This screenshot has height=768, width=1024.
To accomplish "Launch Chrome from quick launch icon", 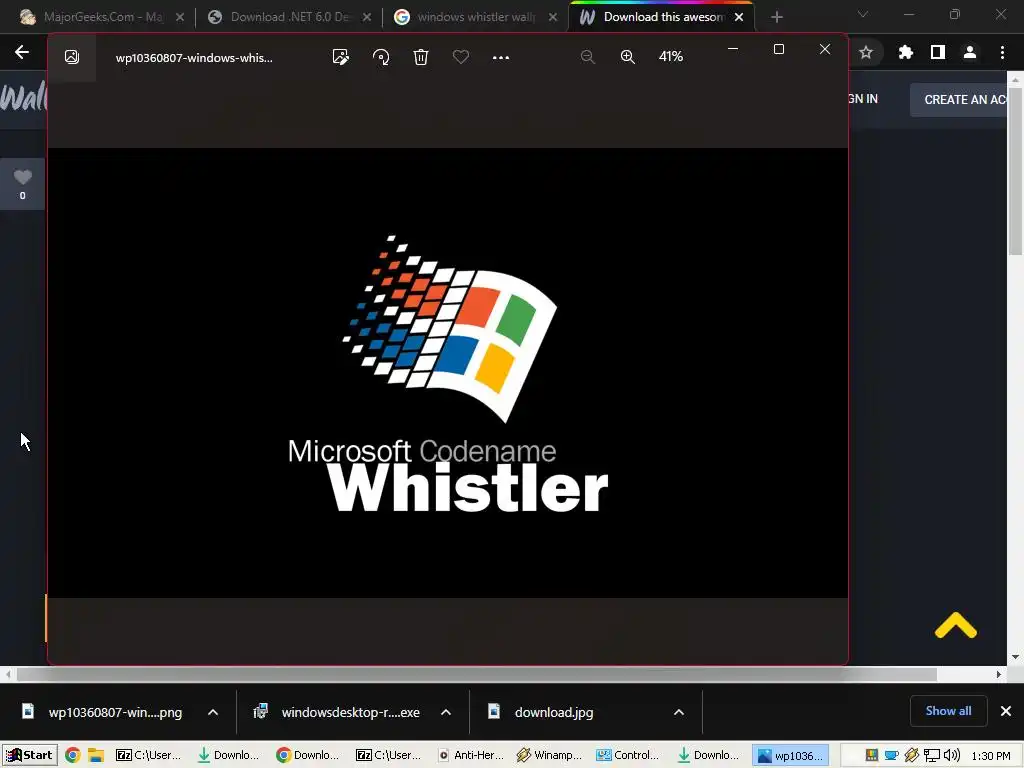I will coord(72,755).
